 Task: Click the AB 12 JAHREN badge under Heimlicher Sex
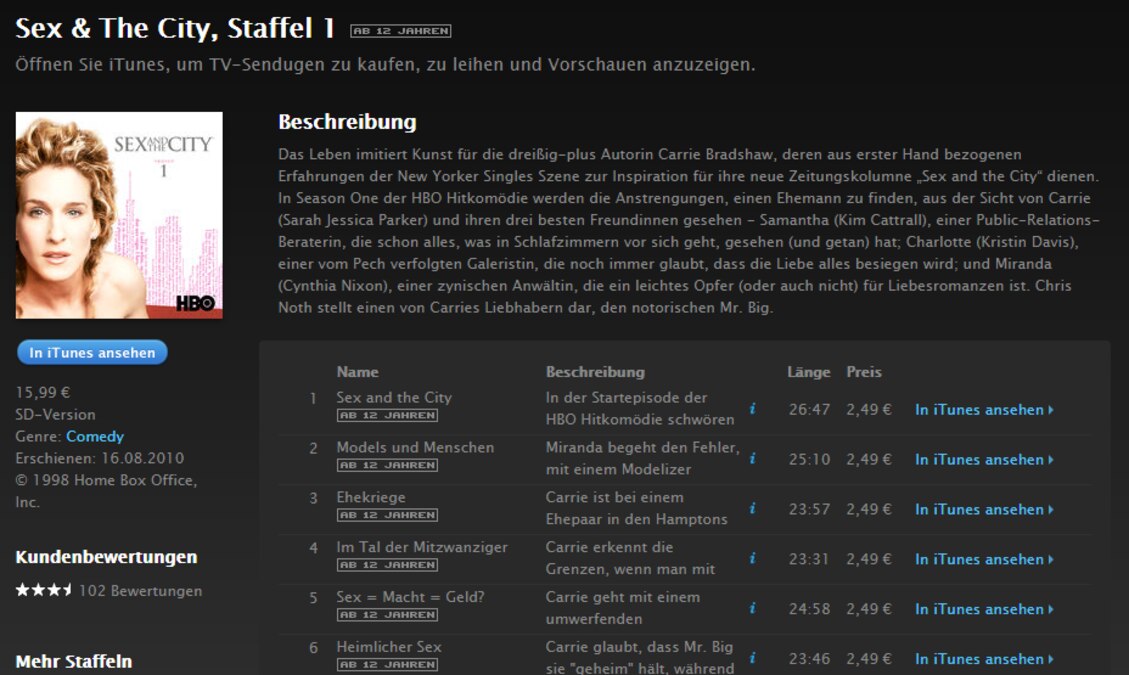click(387, 664)
